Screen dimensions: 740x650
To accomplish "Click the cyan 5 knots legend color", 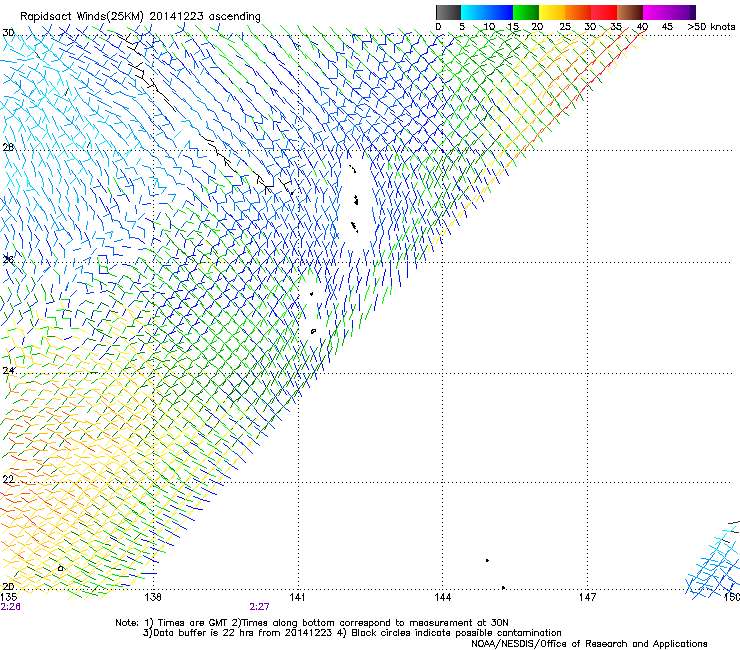I will pos(474,12).
